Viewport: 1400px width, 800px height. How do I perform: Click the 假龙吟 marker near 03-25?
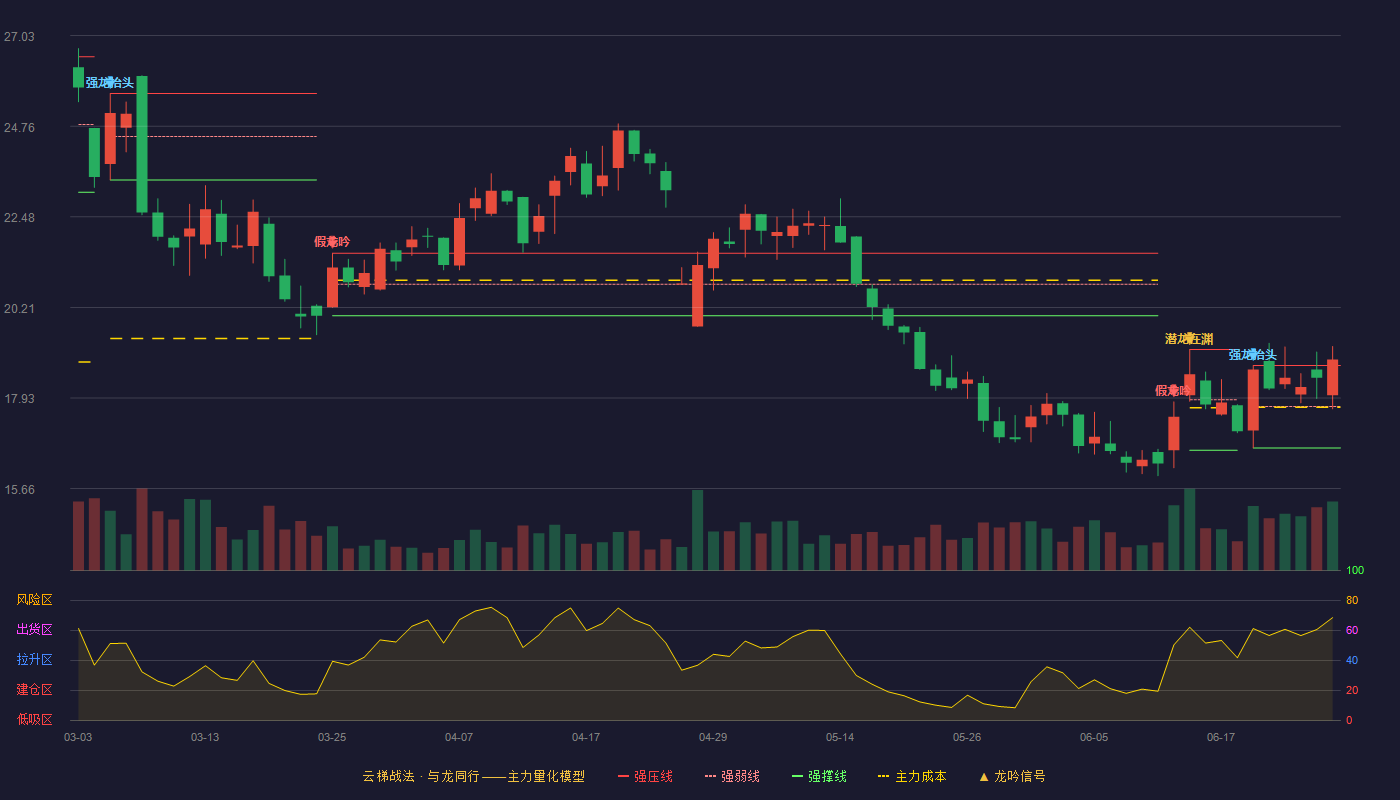[332, 242]
